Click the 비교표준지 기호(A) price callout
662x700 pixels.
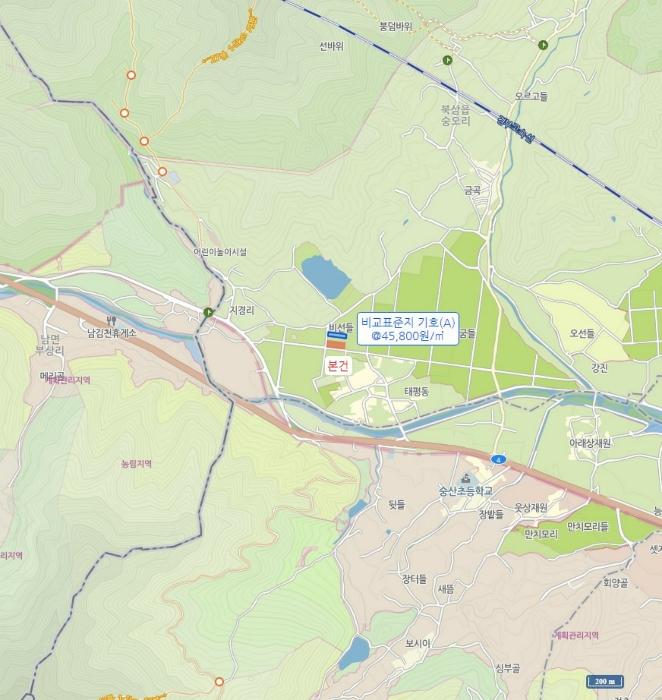click(408, 329)
